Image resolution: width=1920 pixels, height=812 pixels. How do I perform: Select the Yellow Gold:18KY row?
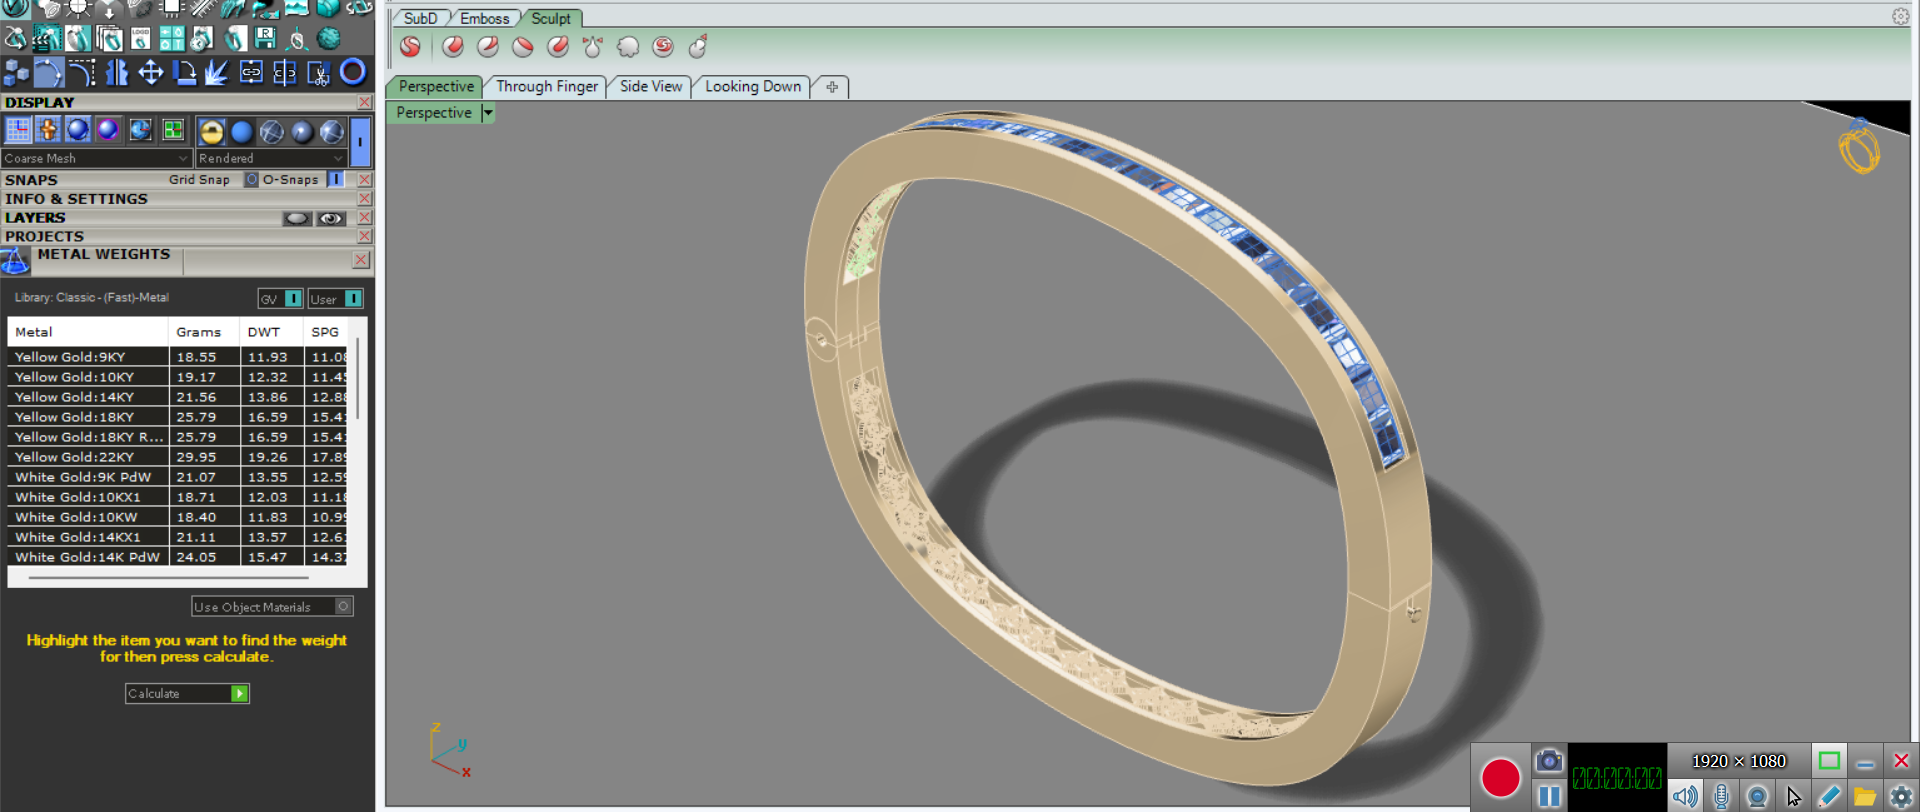pyautogui.click(x=74, y=417)
